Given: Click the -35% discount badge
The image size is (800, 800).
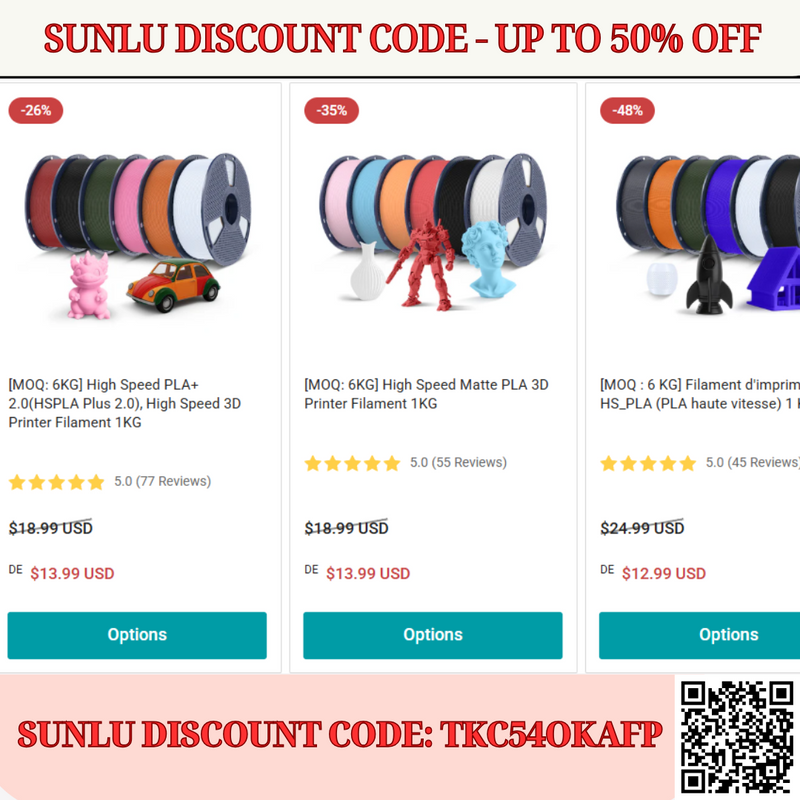Looking at the screenshot, I should pyautogui.click(x=332, y=110).
